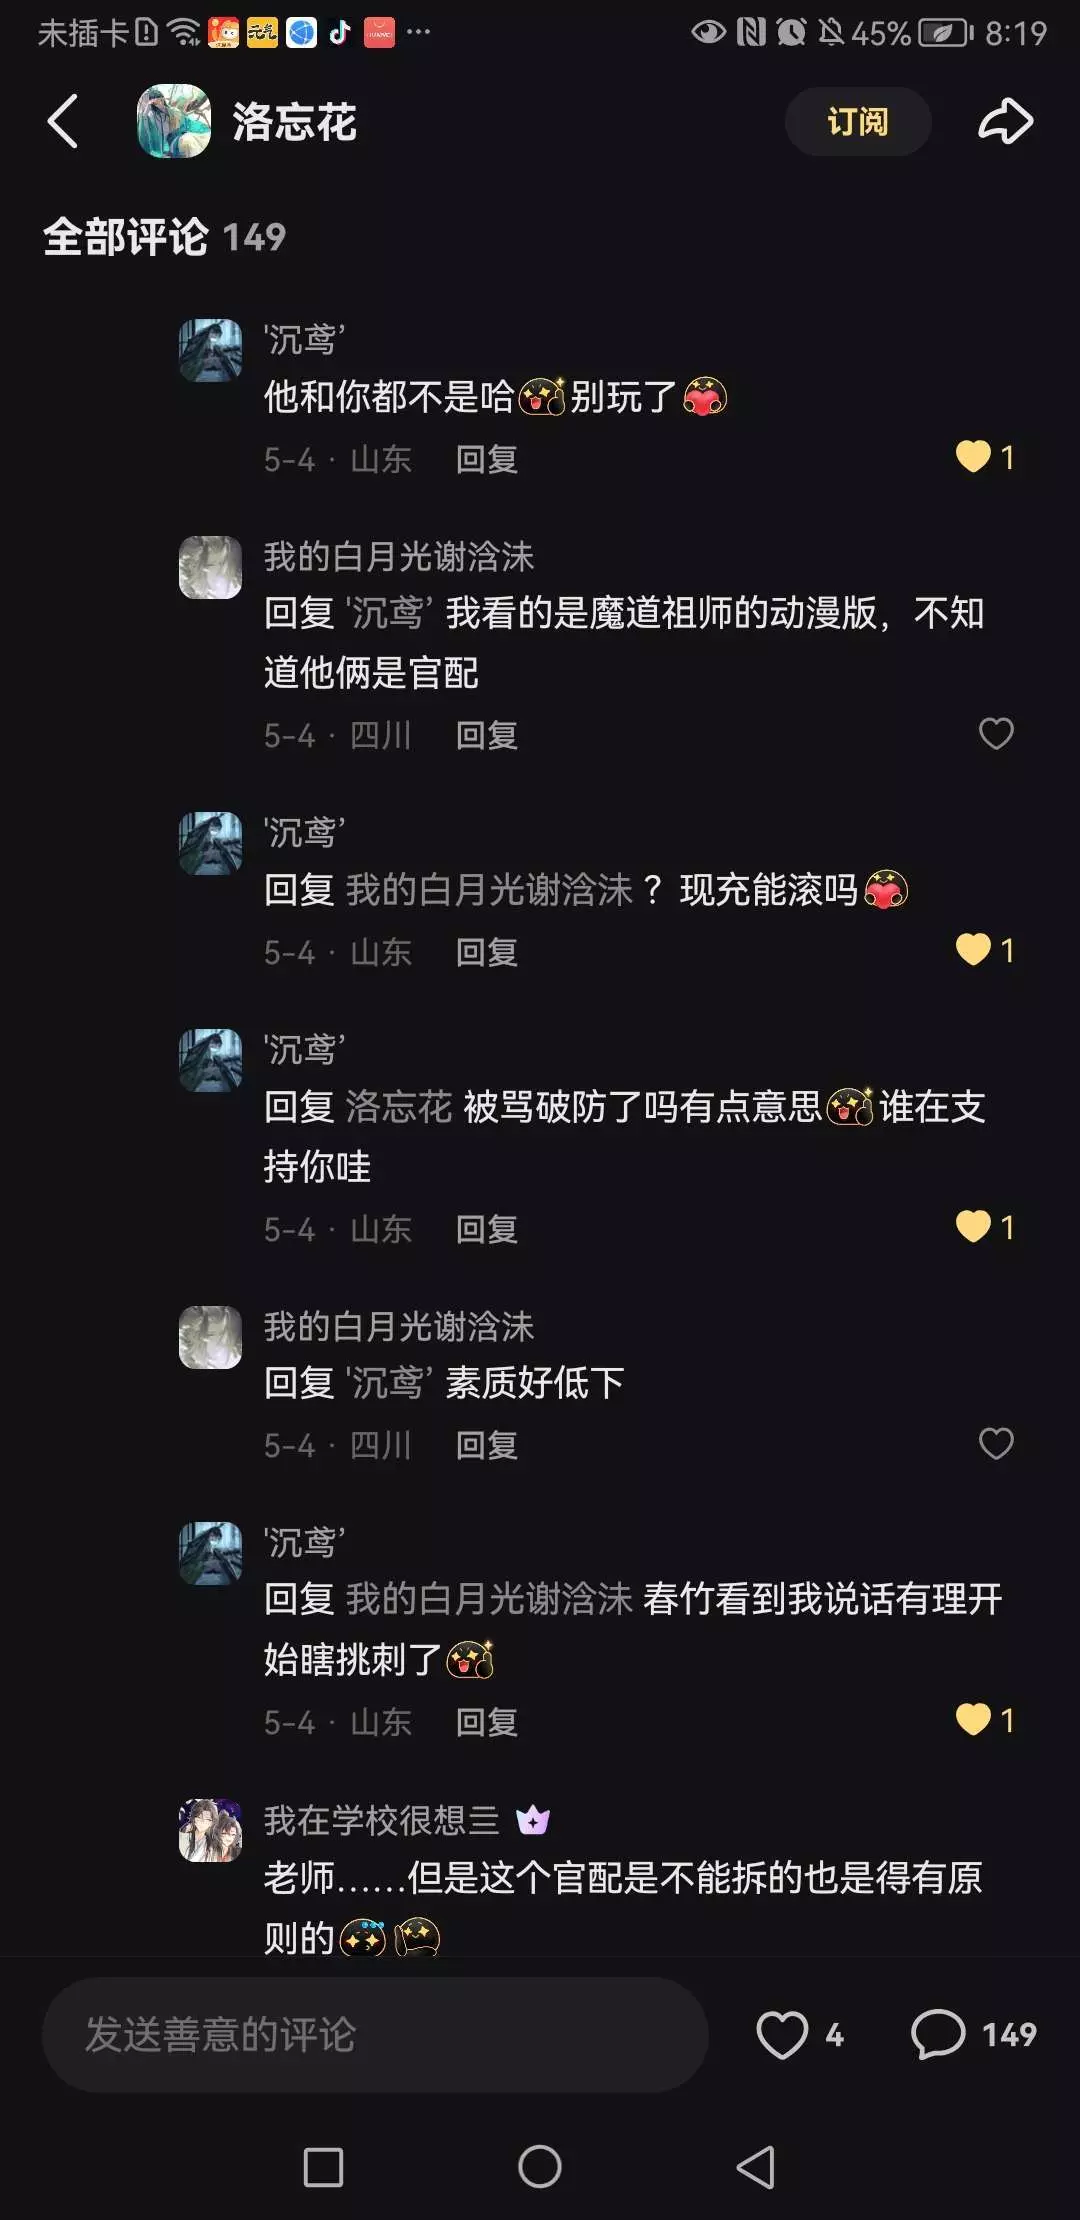
Task: Reply to the '素质好低下' comment
Action: (487, 1445)
